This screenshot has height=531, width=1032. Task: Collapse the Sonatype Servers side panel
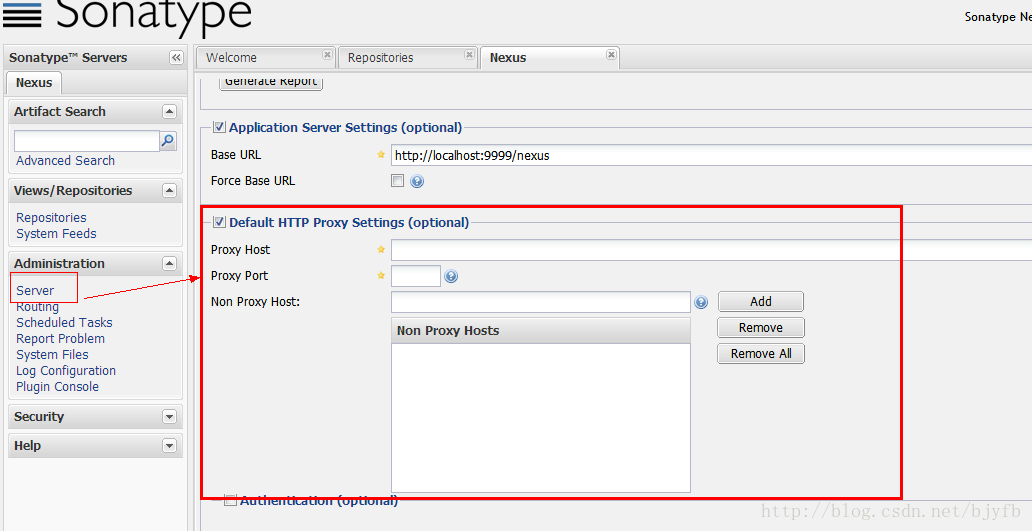[x=176, y=58]
